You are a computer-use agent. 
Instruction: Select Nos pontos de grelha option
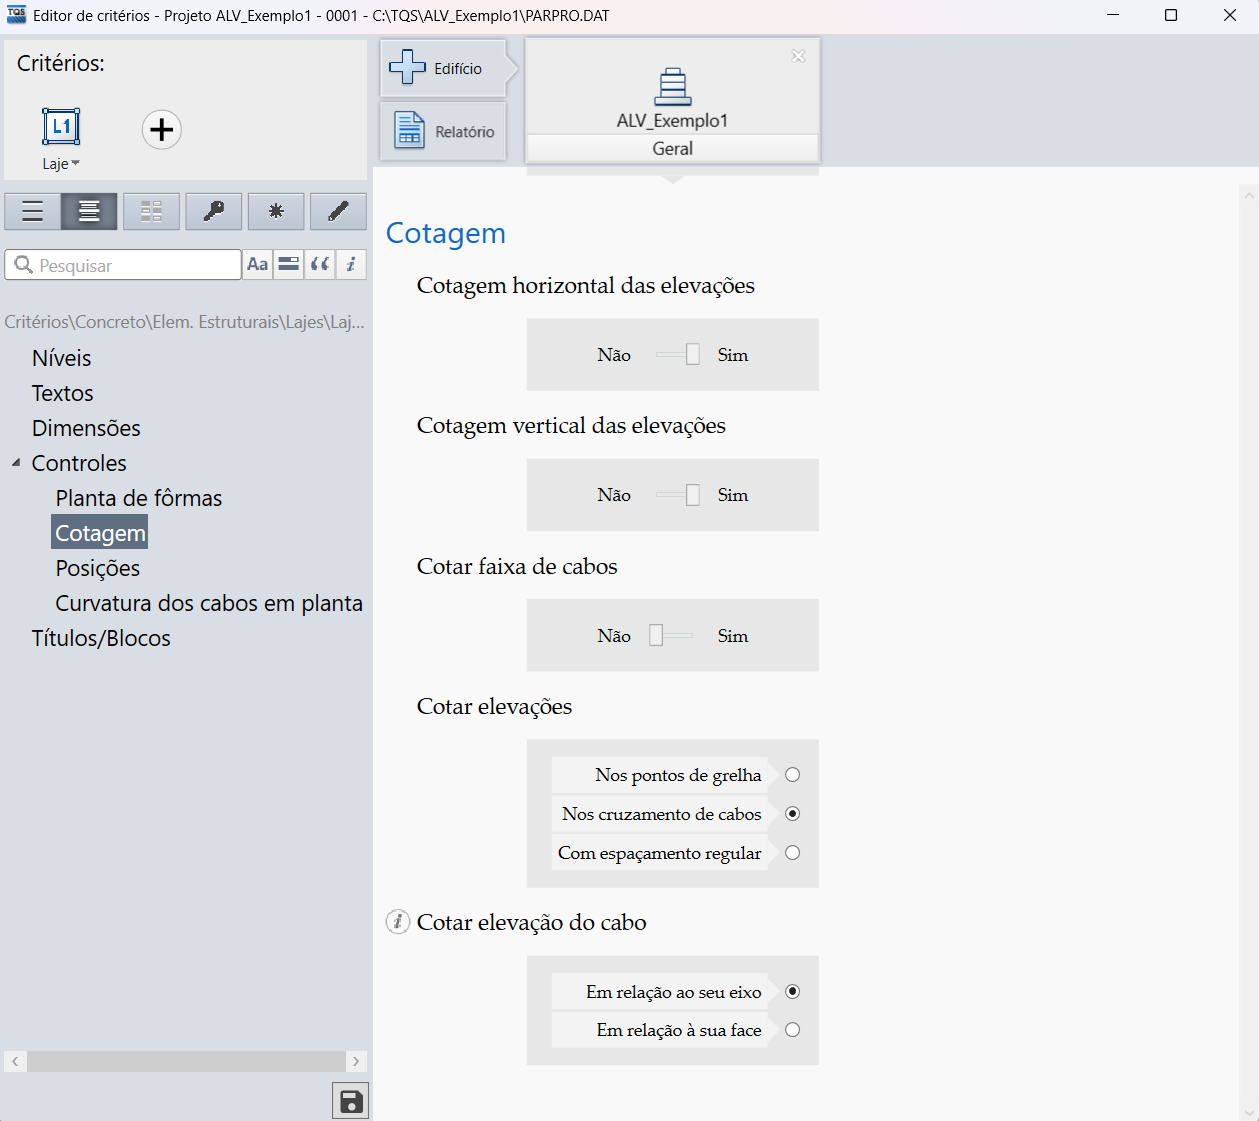click(793, 775)
